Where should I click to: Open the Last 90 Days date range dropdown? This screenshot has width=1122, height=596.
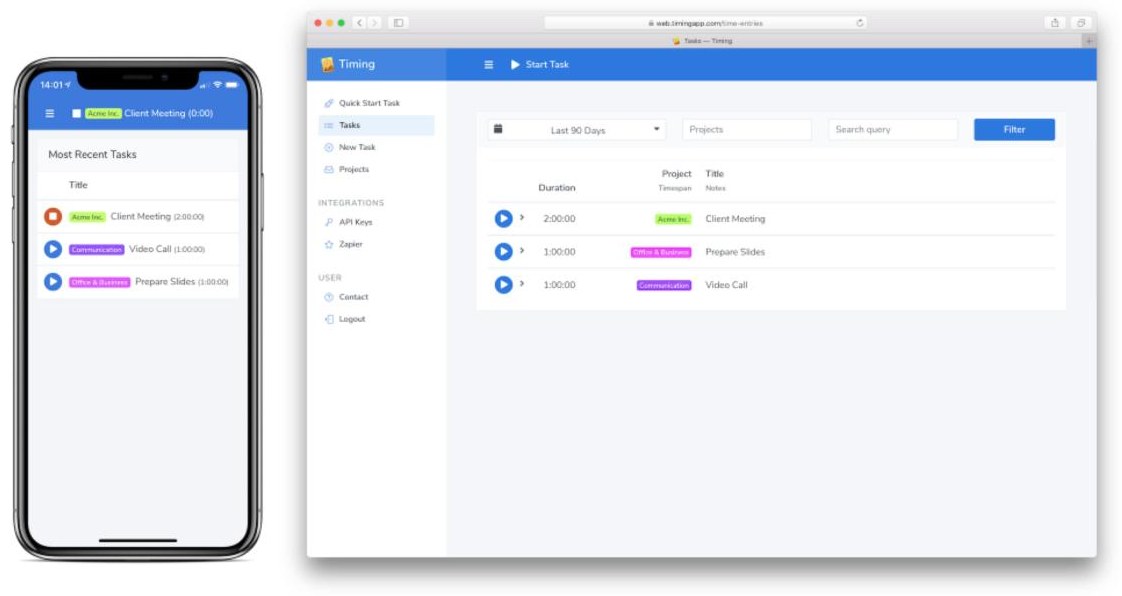(577, 130)
